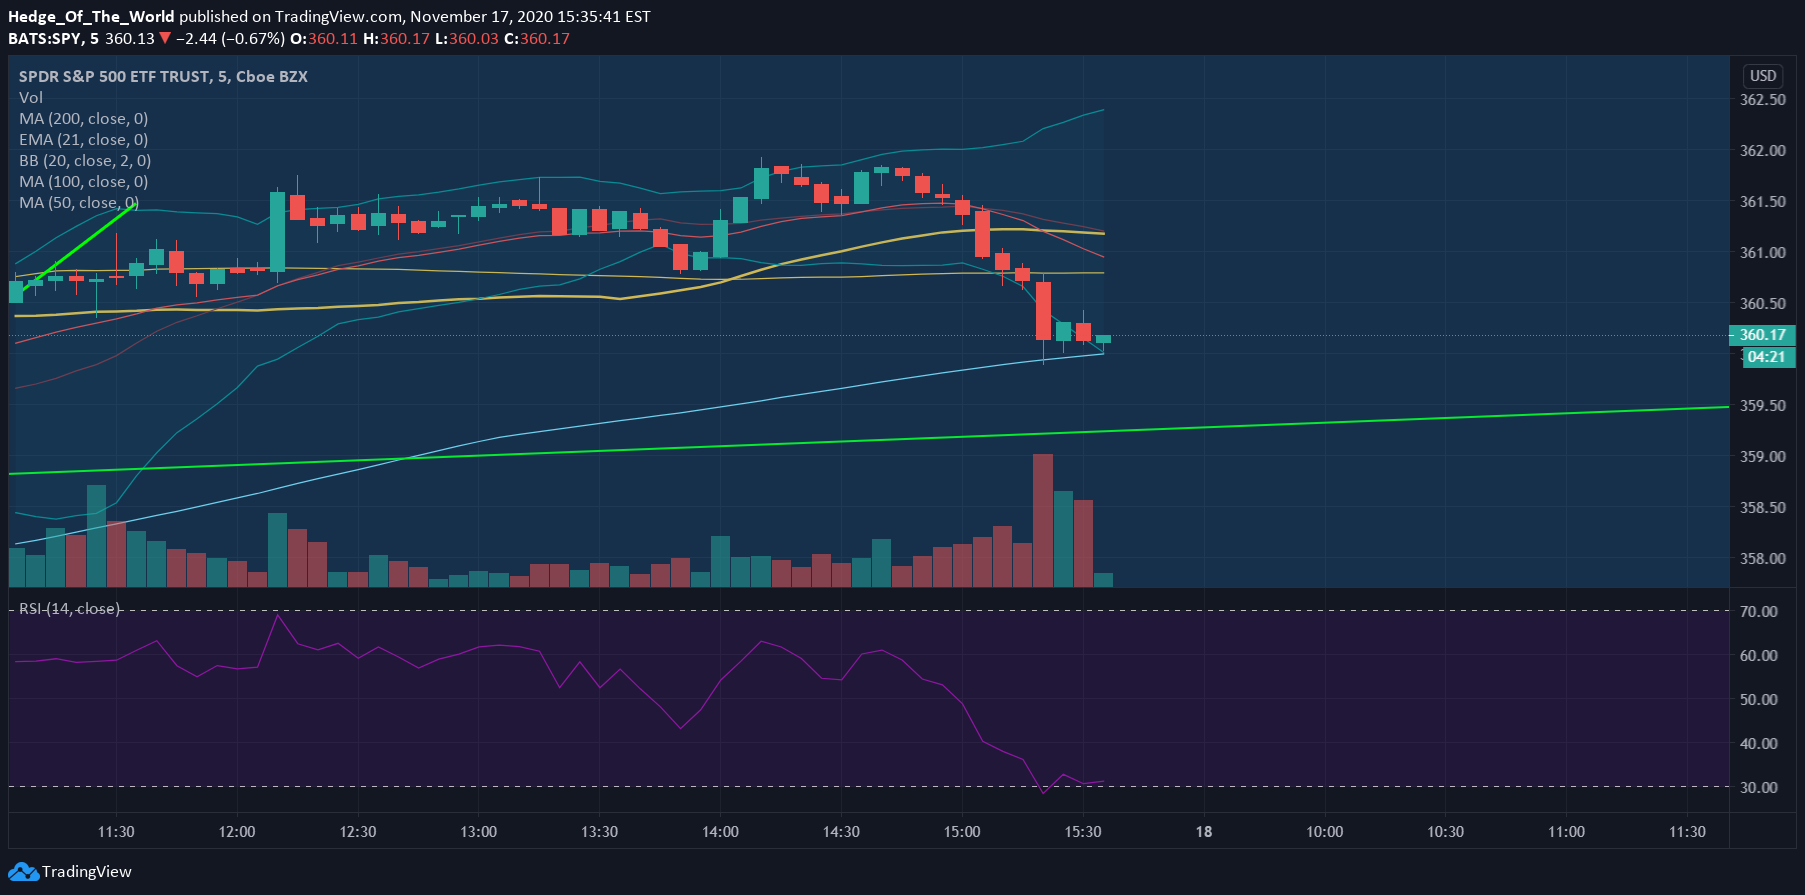
Task: Click the 15:30 time axis label
Action: pyautogui.click(x=1084, y=832)
